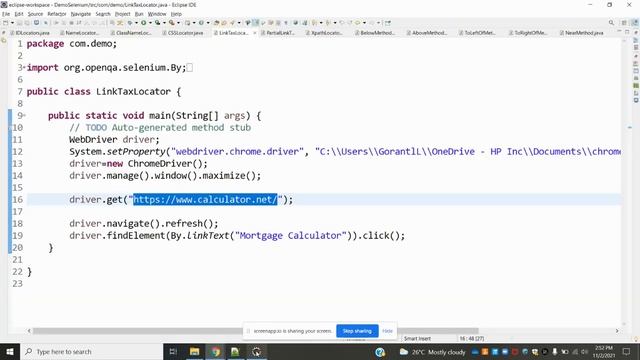The width and height of the screenshot is (640, 360).
Task: Open the Project menu
Action: tap(122, 14)
